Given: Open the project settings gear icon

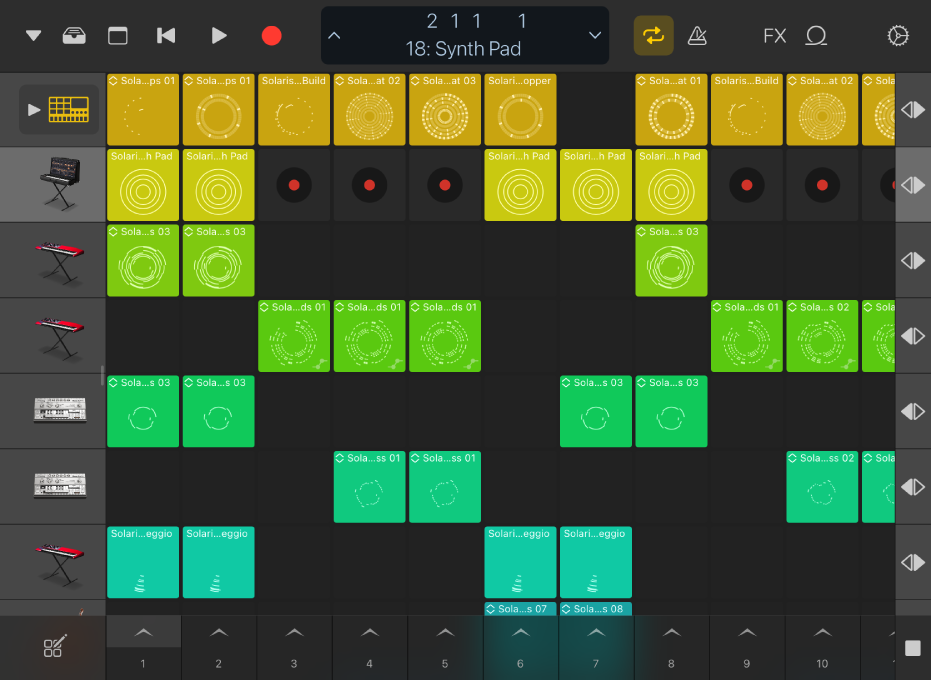Looking at the screenshot, I should tap(898, 35).
